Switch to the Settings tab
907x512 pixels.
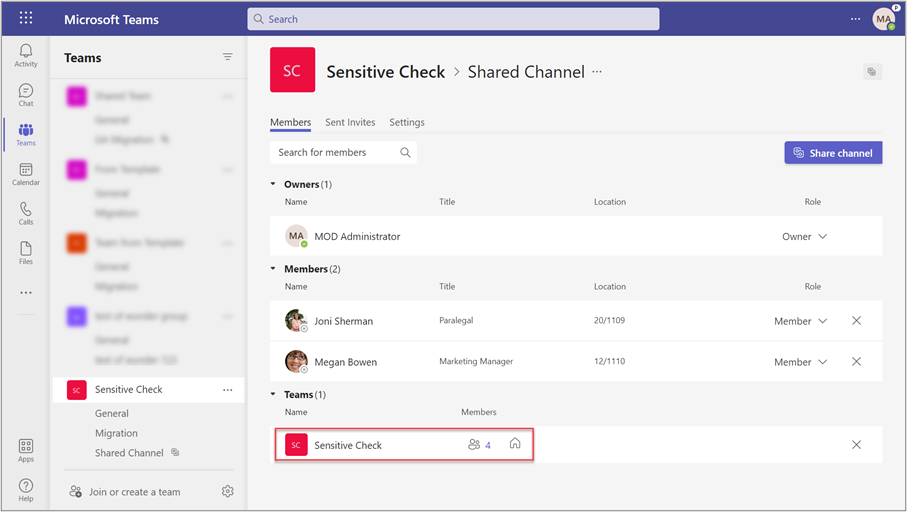click(x=407, y=122)
